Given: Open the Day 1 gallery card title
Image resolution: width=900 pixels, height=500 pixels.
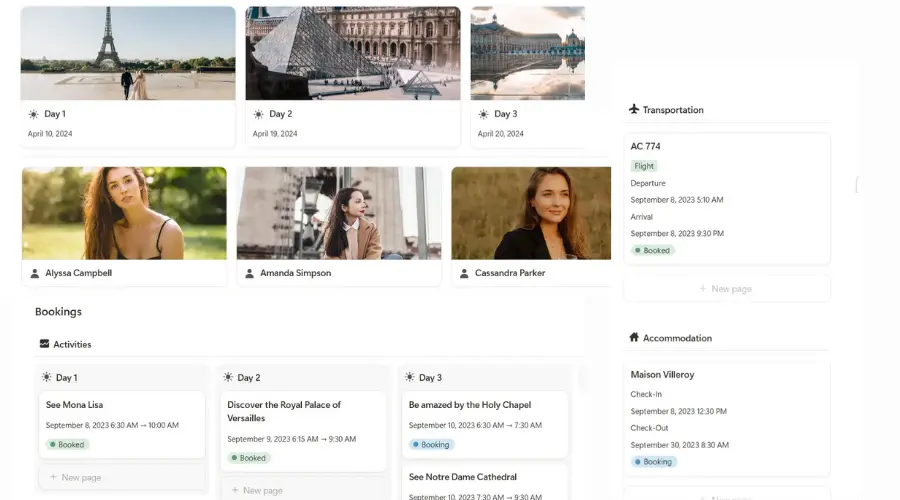Looking at the screenshot, I should [x=55, y=114].
